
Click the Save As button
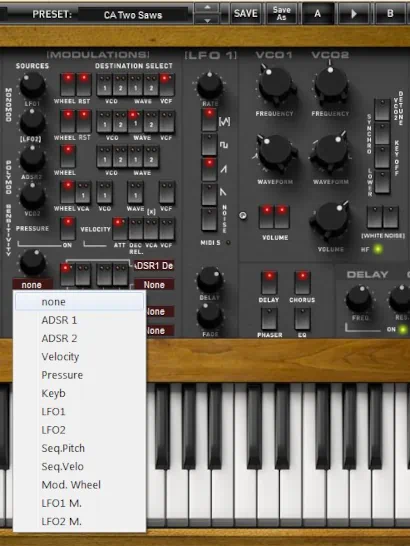click(281, 14)
